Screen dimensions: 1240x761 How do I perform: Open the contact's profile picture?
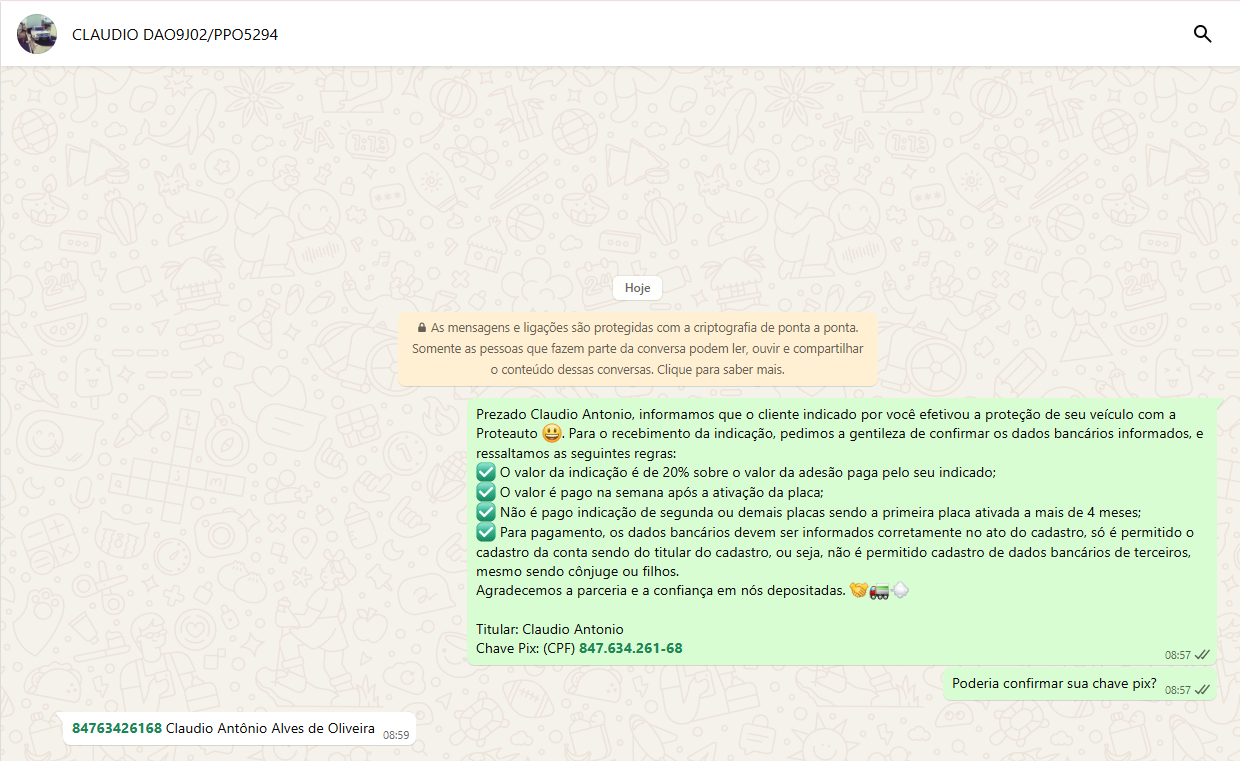[x=37, y=34]
